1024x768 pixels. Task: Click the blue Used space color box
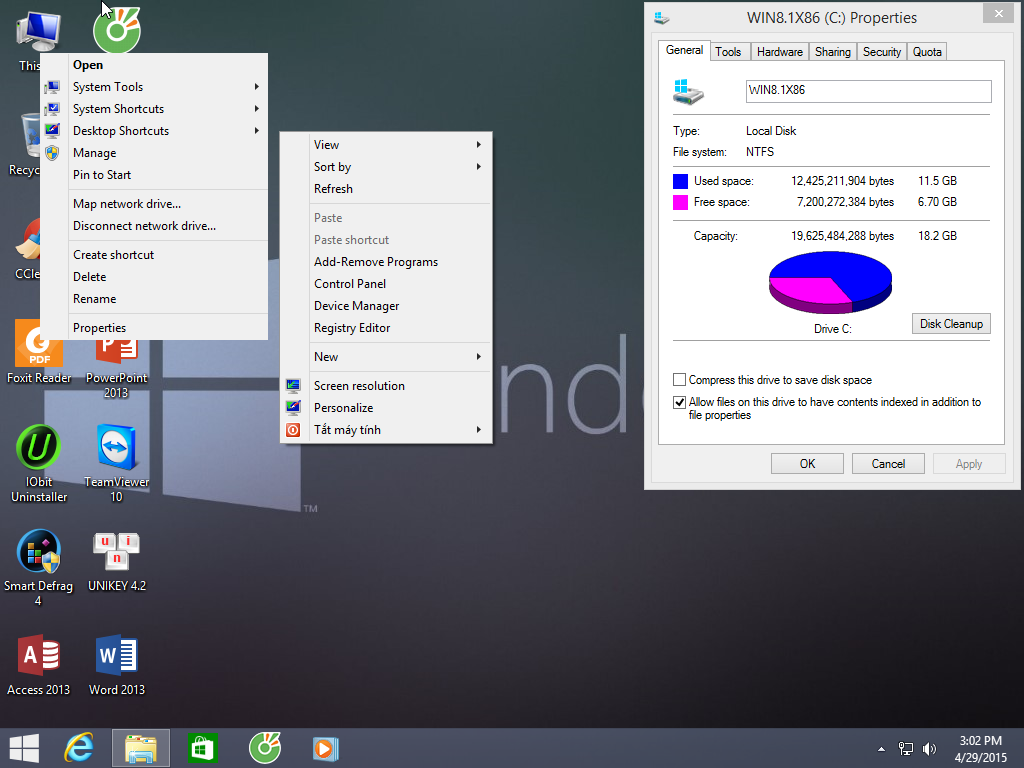681,181
